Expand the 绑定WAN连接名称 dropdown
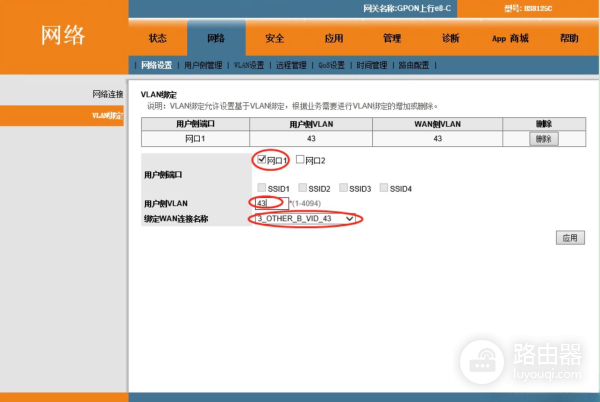This screenshot has height=402, width=600. [305, 218]
